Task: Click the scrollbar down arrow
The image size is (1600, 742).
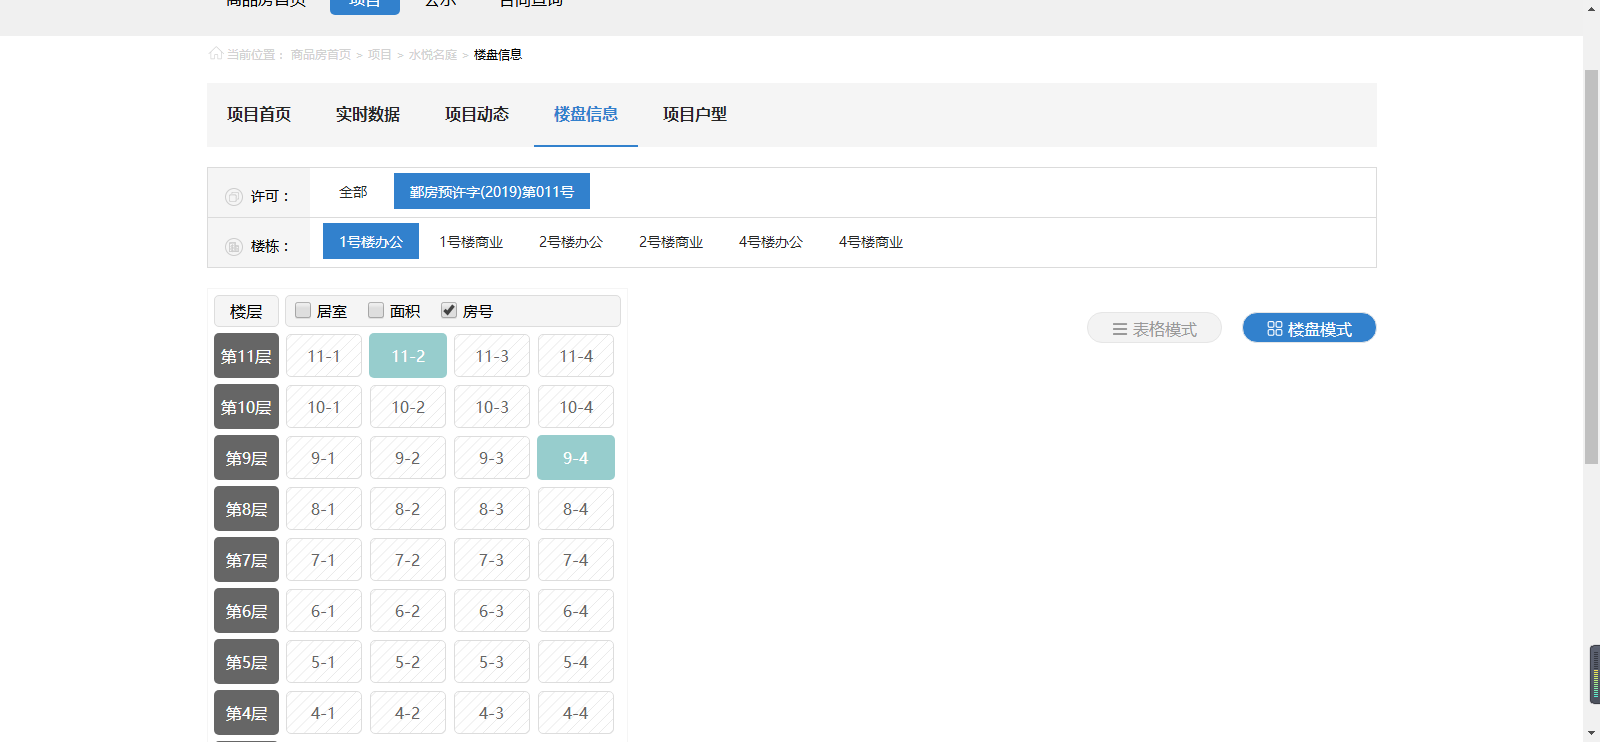Action: coord(1592,733)
